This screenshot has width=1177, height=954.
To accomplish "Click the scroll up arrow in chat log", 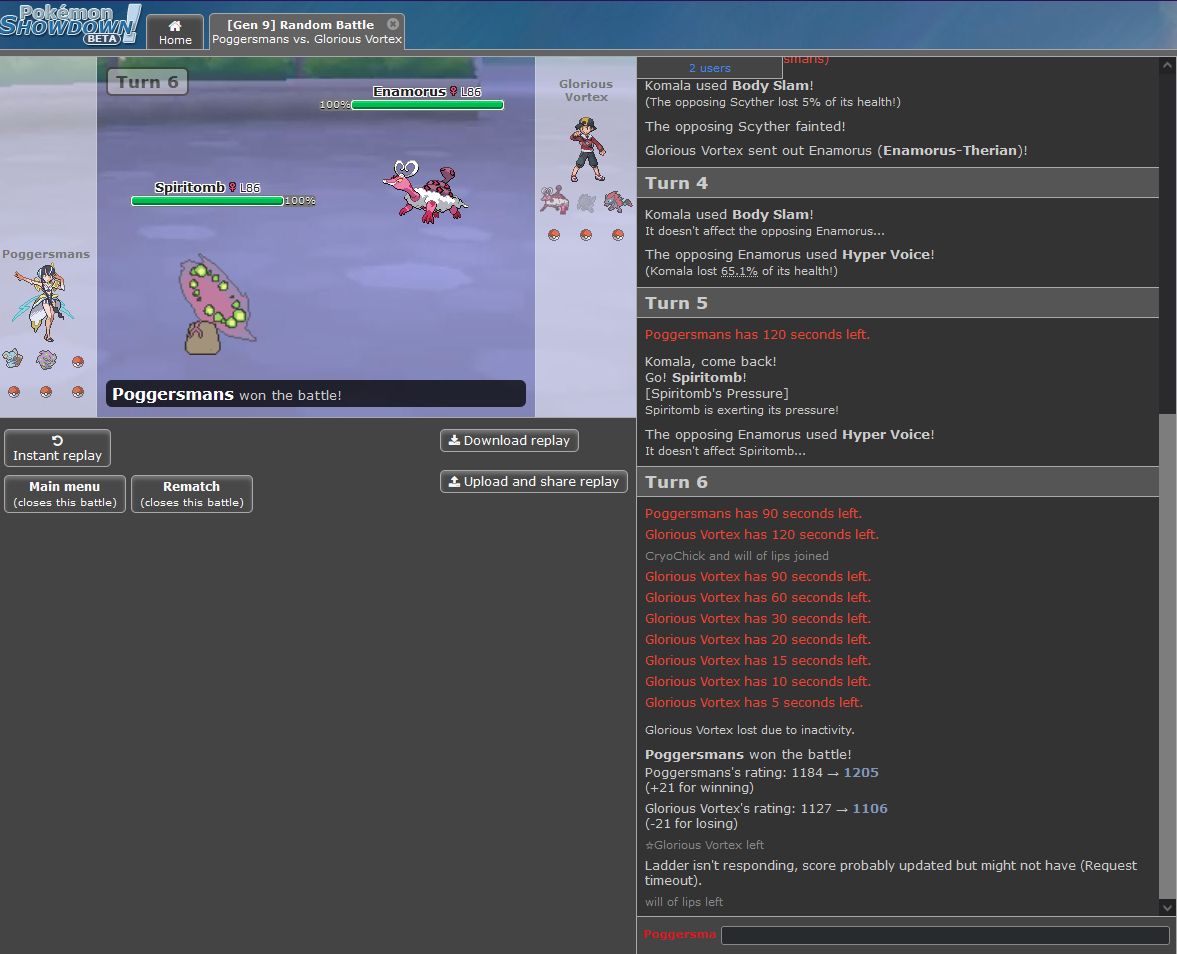I will click(1167, 66).
